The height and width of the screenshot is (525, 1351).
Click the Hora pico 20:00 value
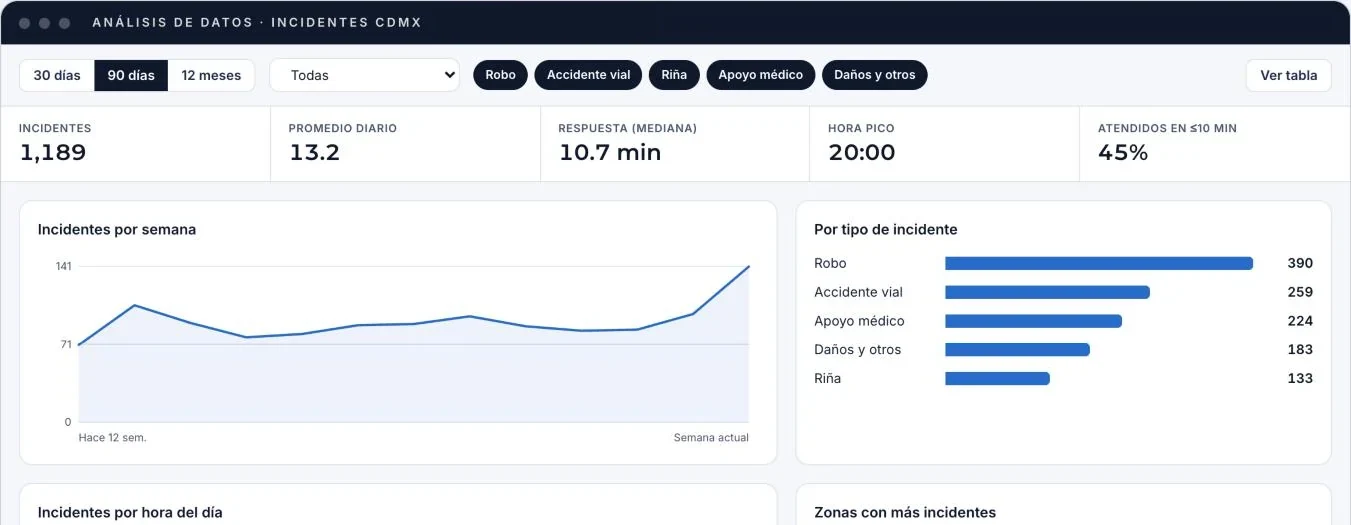[x=861, y=153]
